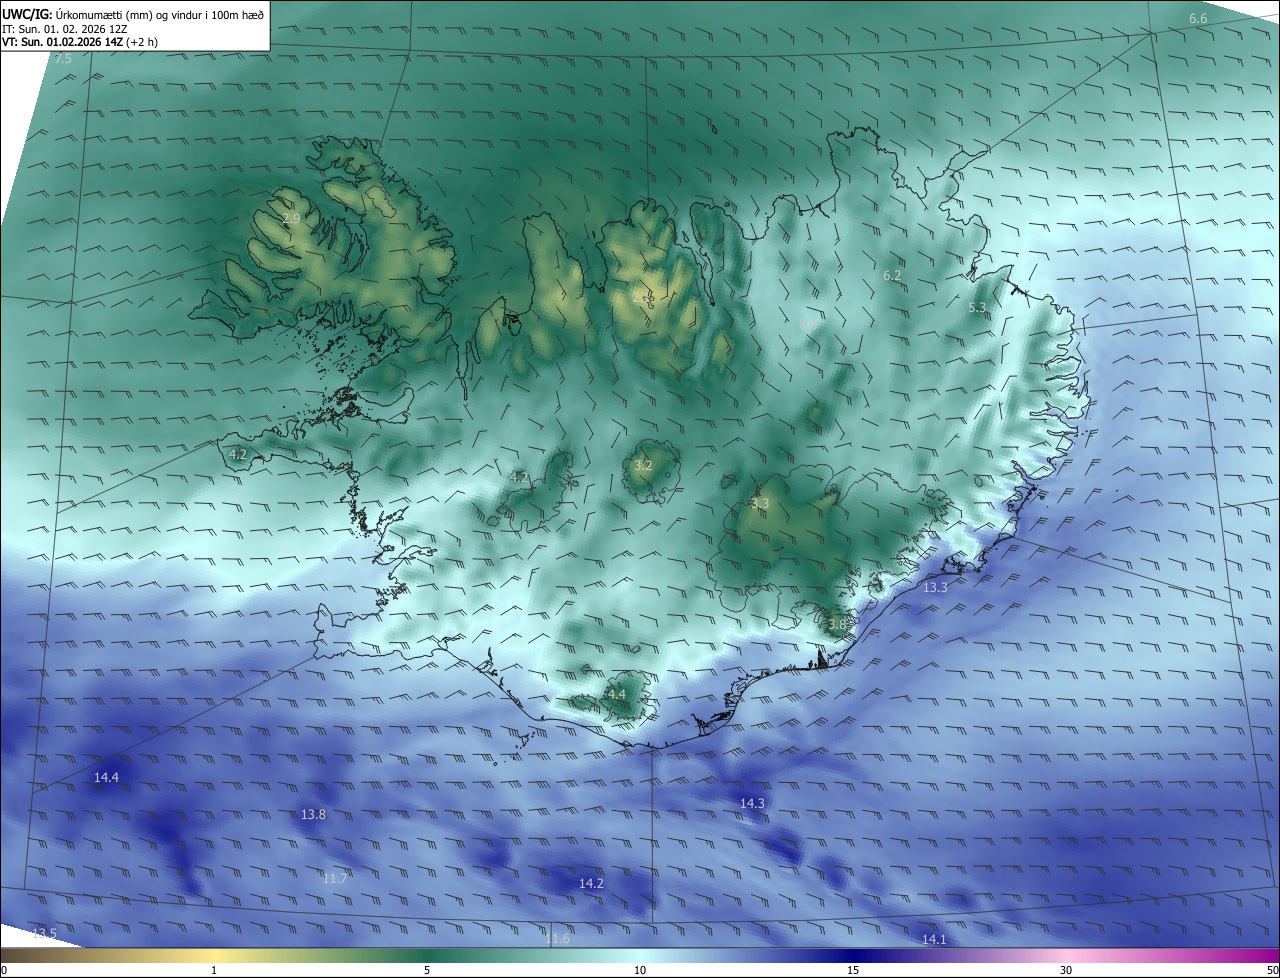The height and width of the screenshot is (978, 1280).
Task: Select the 11.6 value label
Action: coord(557,938)
